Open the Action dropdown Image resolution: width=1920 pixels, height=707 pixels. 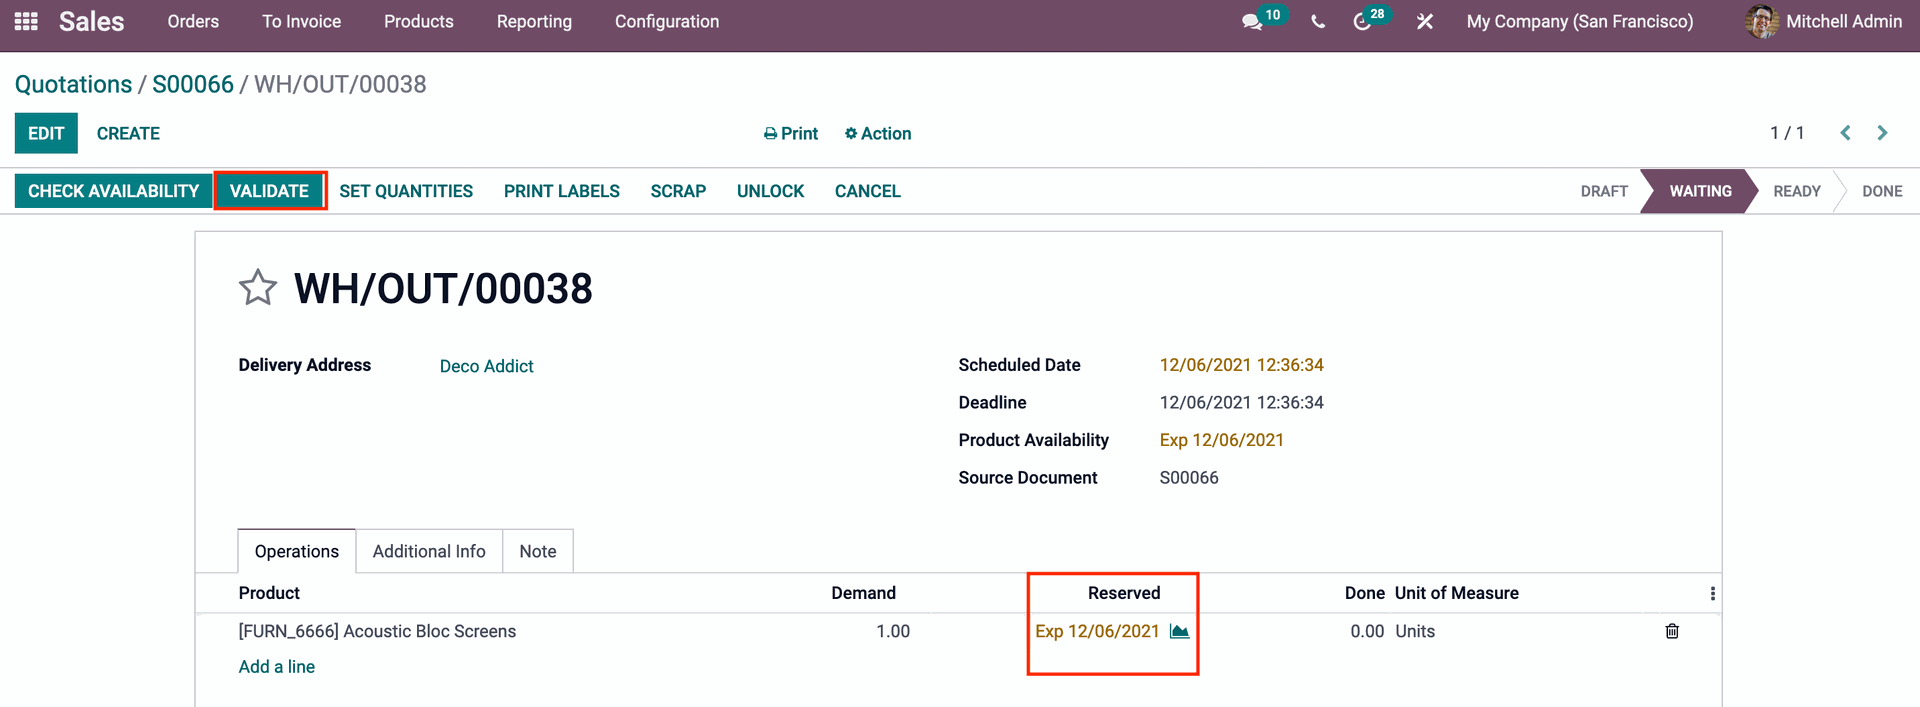(877, 134)
